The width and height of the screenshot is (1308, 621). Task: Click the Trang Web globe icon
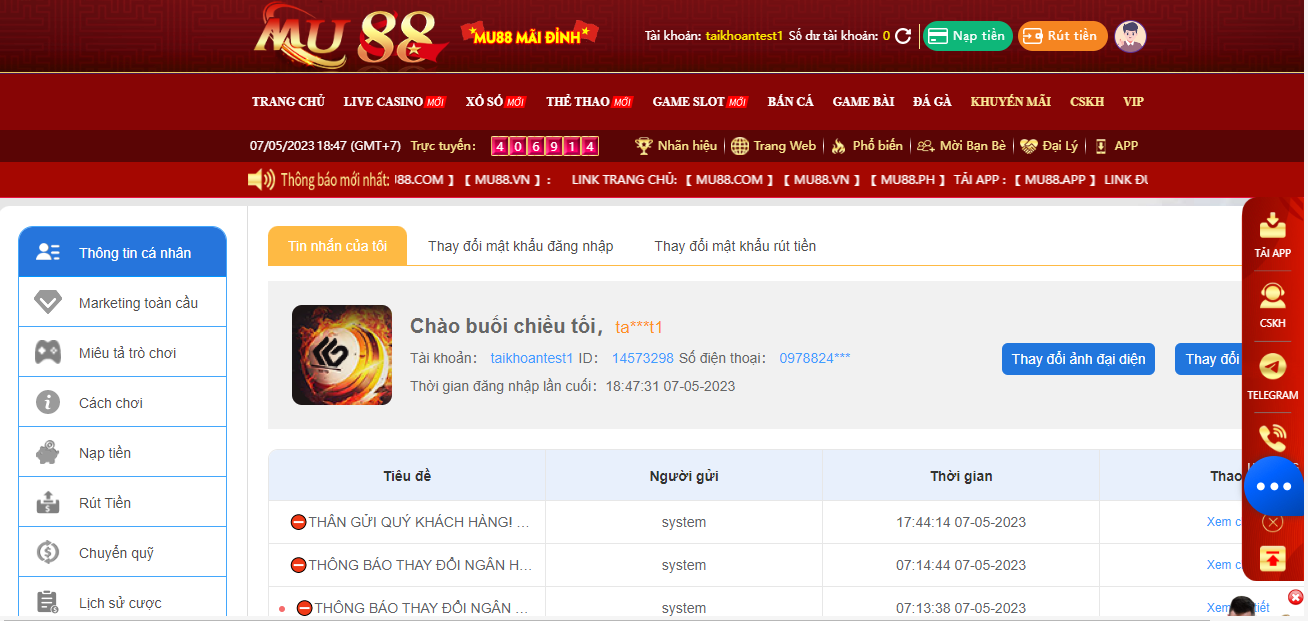click(740, 145)
